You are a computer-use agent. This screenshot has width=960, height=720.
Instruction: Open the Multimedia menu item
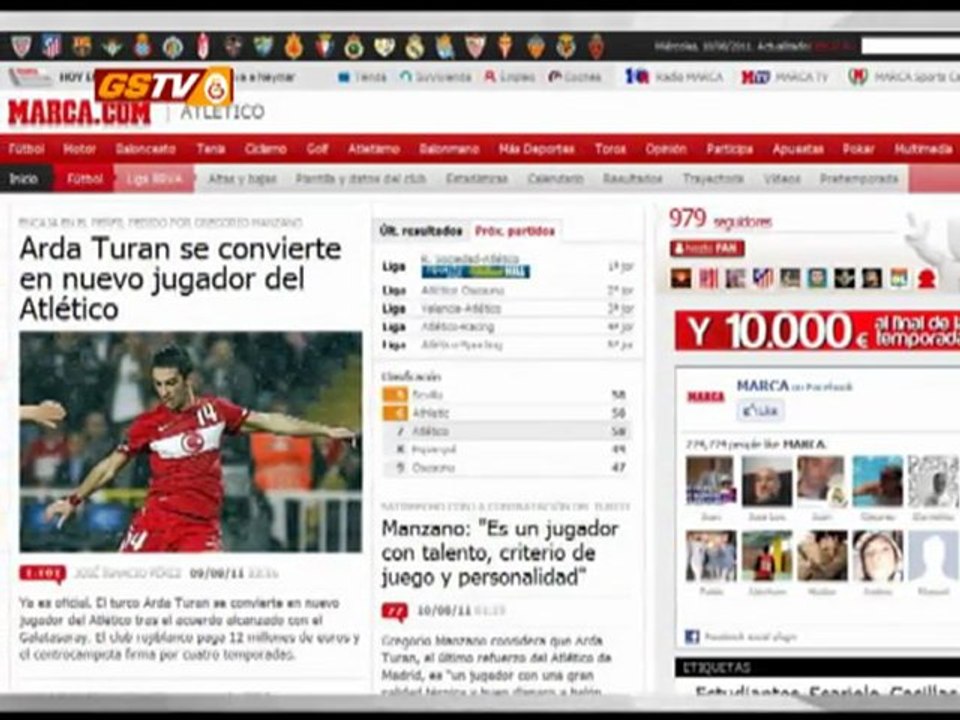coord(923,149)
